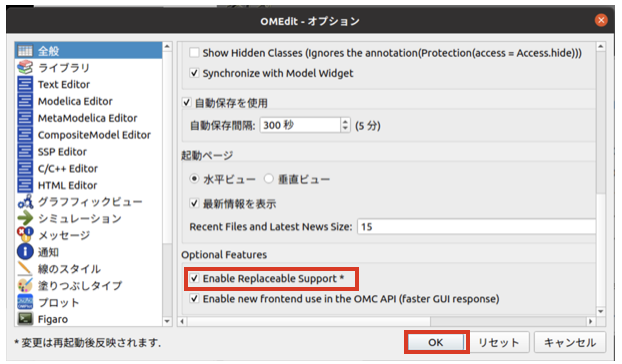Viewport: 622px width, 364px height.
Task: Click the horizontal scrollbar thumb
Action: pyautogui.click(x=309, y=321)
